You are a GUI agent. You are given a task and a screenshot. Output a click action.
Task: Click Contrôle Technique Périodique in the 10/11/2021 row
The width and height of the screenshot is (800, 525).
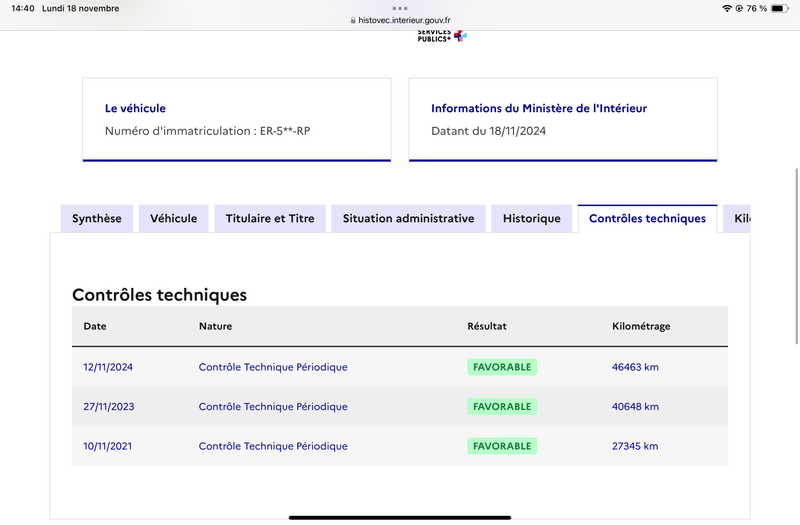273,446
